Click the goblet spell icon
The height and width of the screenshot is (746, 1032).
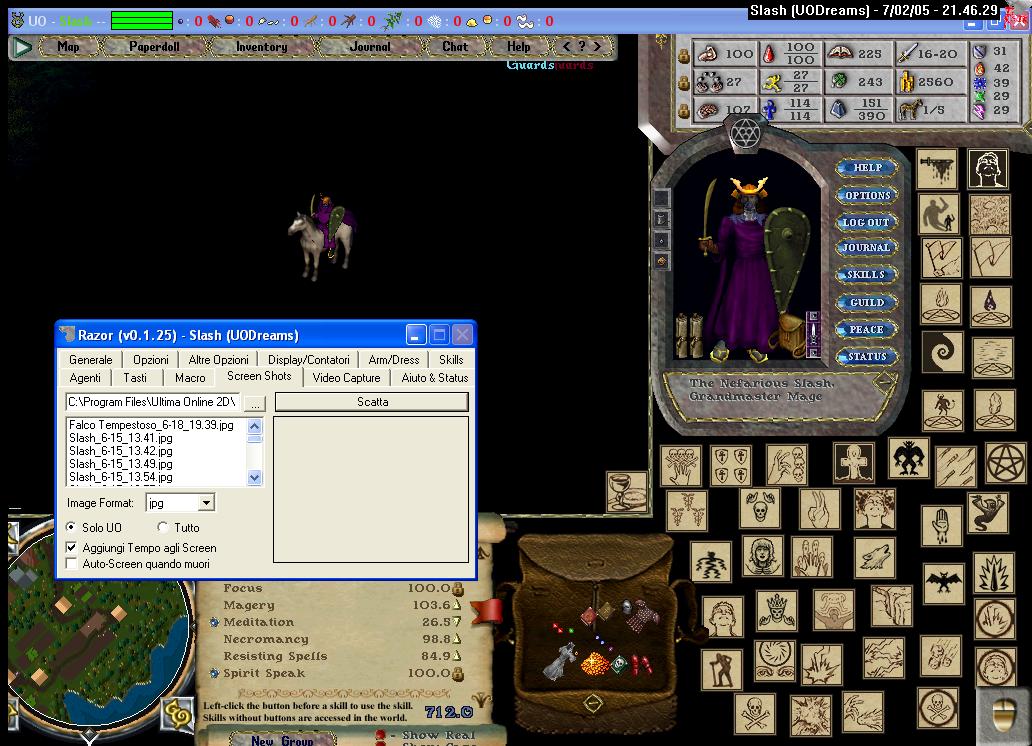627,491
